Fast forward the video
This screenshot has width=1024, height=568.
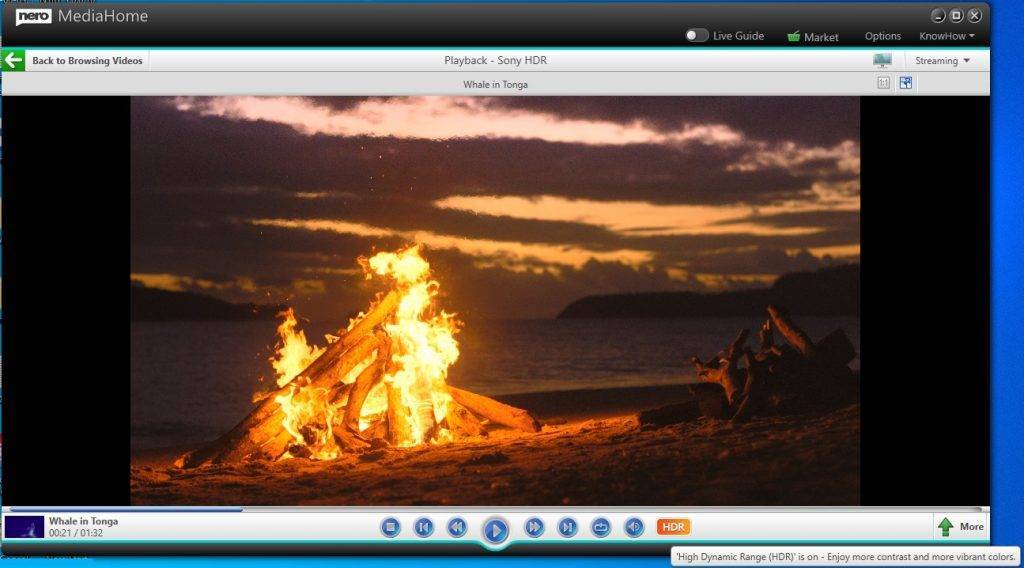click(x=534, y=527)
